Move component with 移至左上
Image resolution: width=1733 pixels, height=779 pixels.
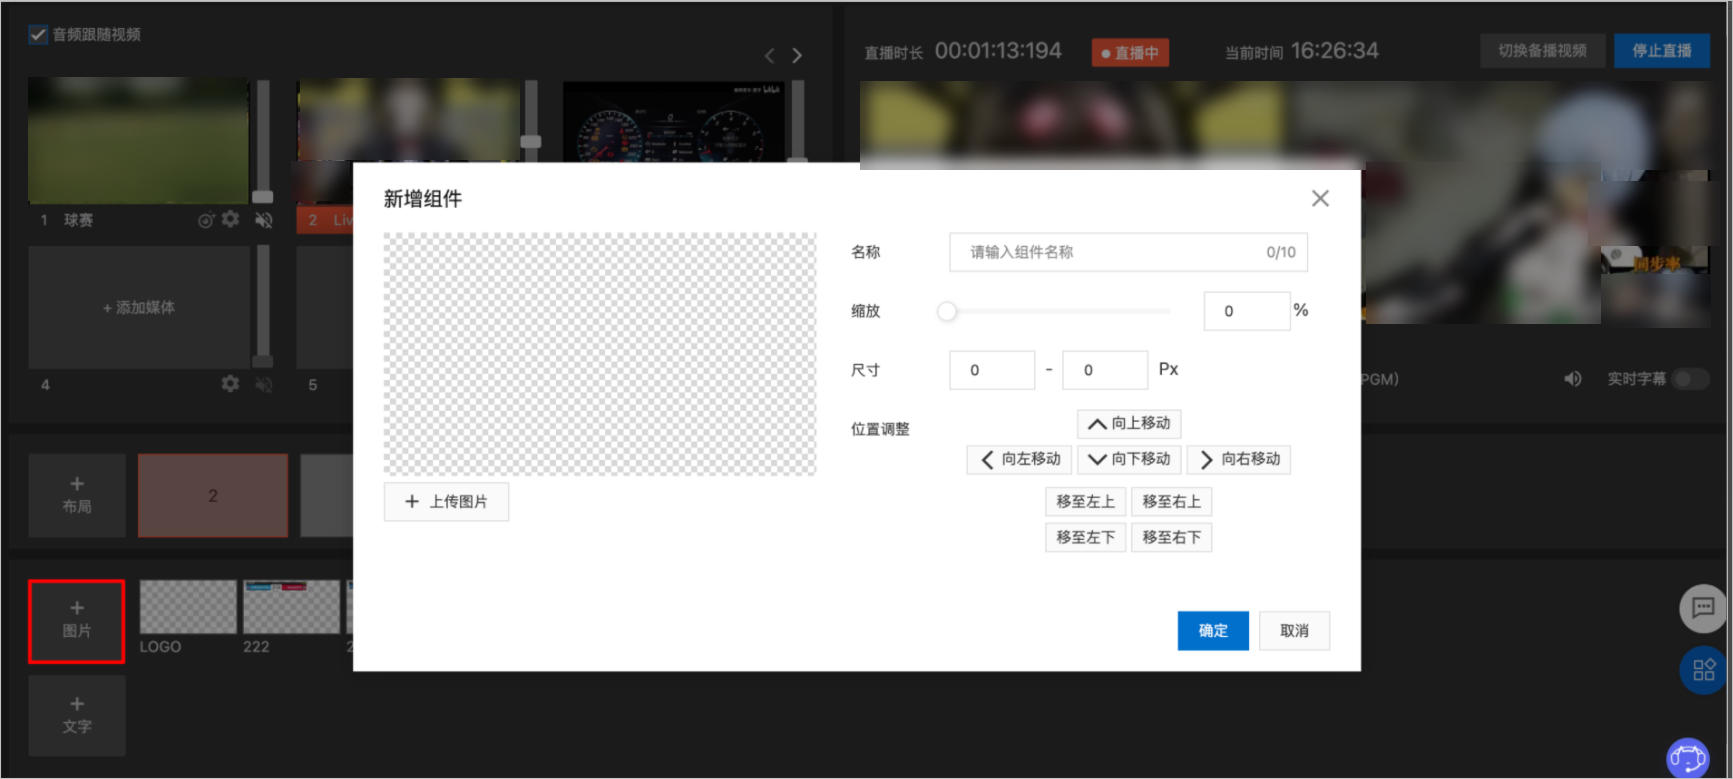tap(1086, 502)
